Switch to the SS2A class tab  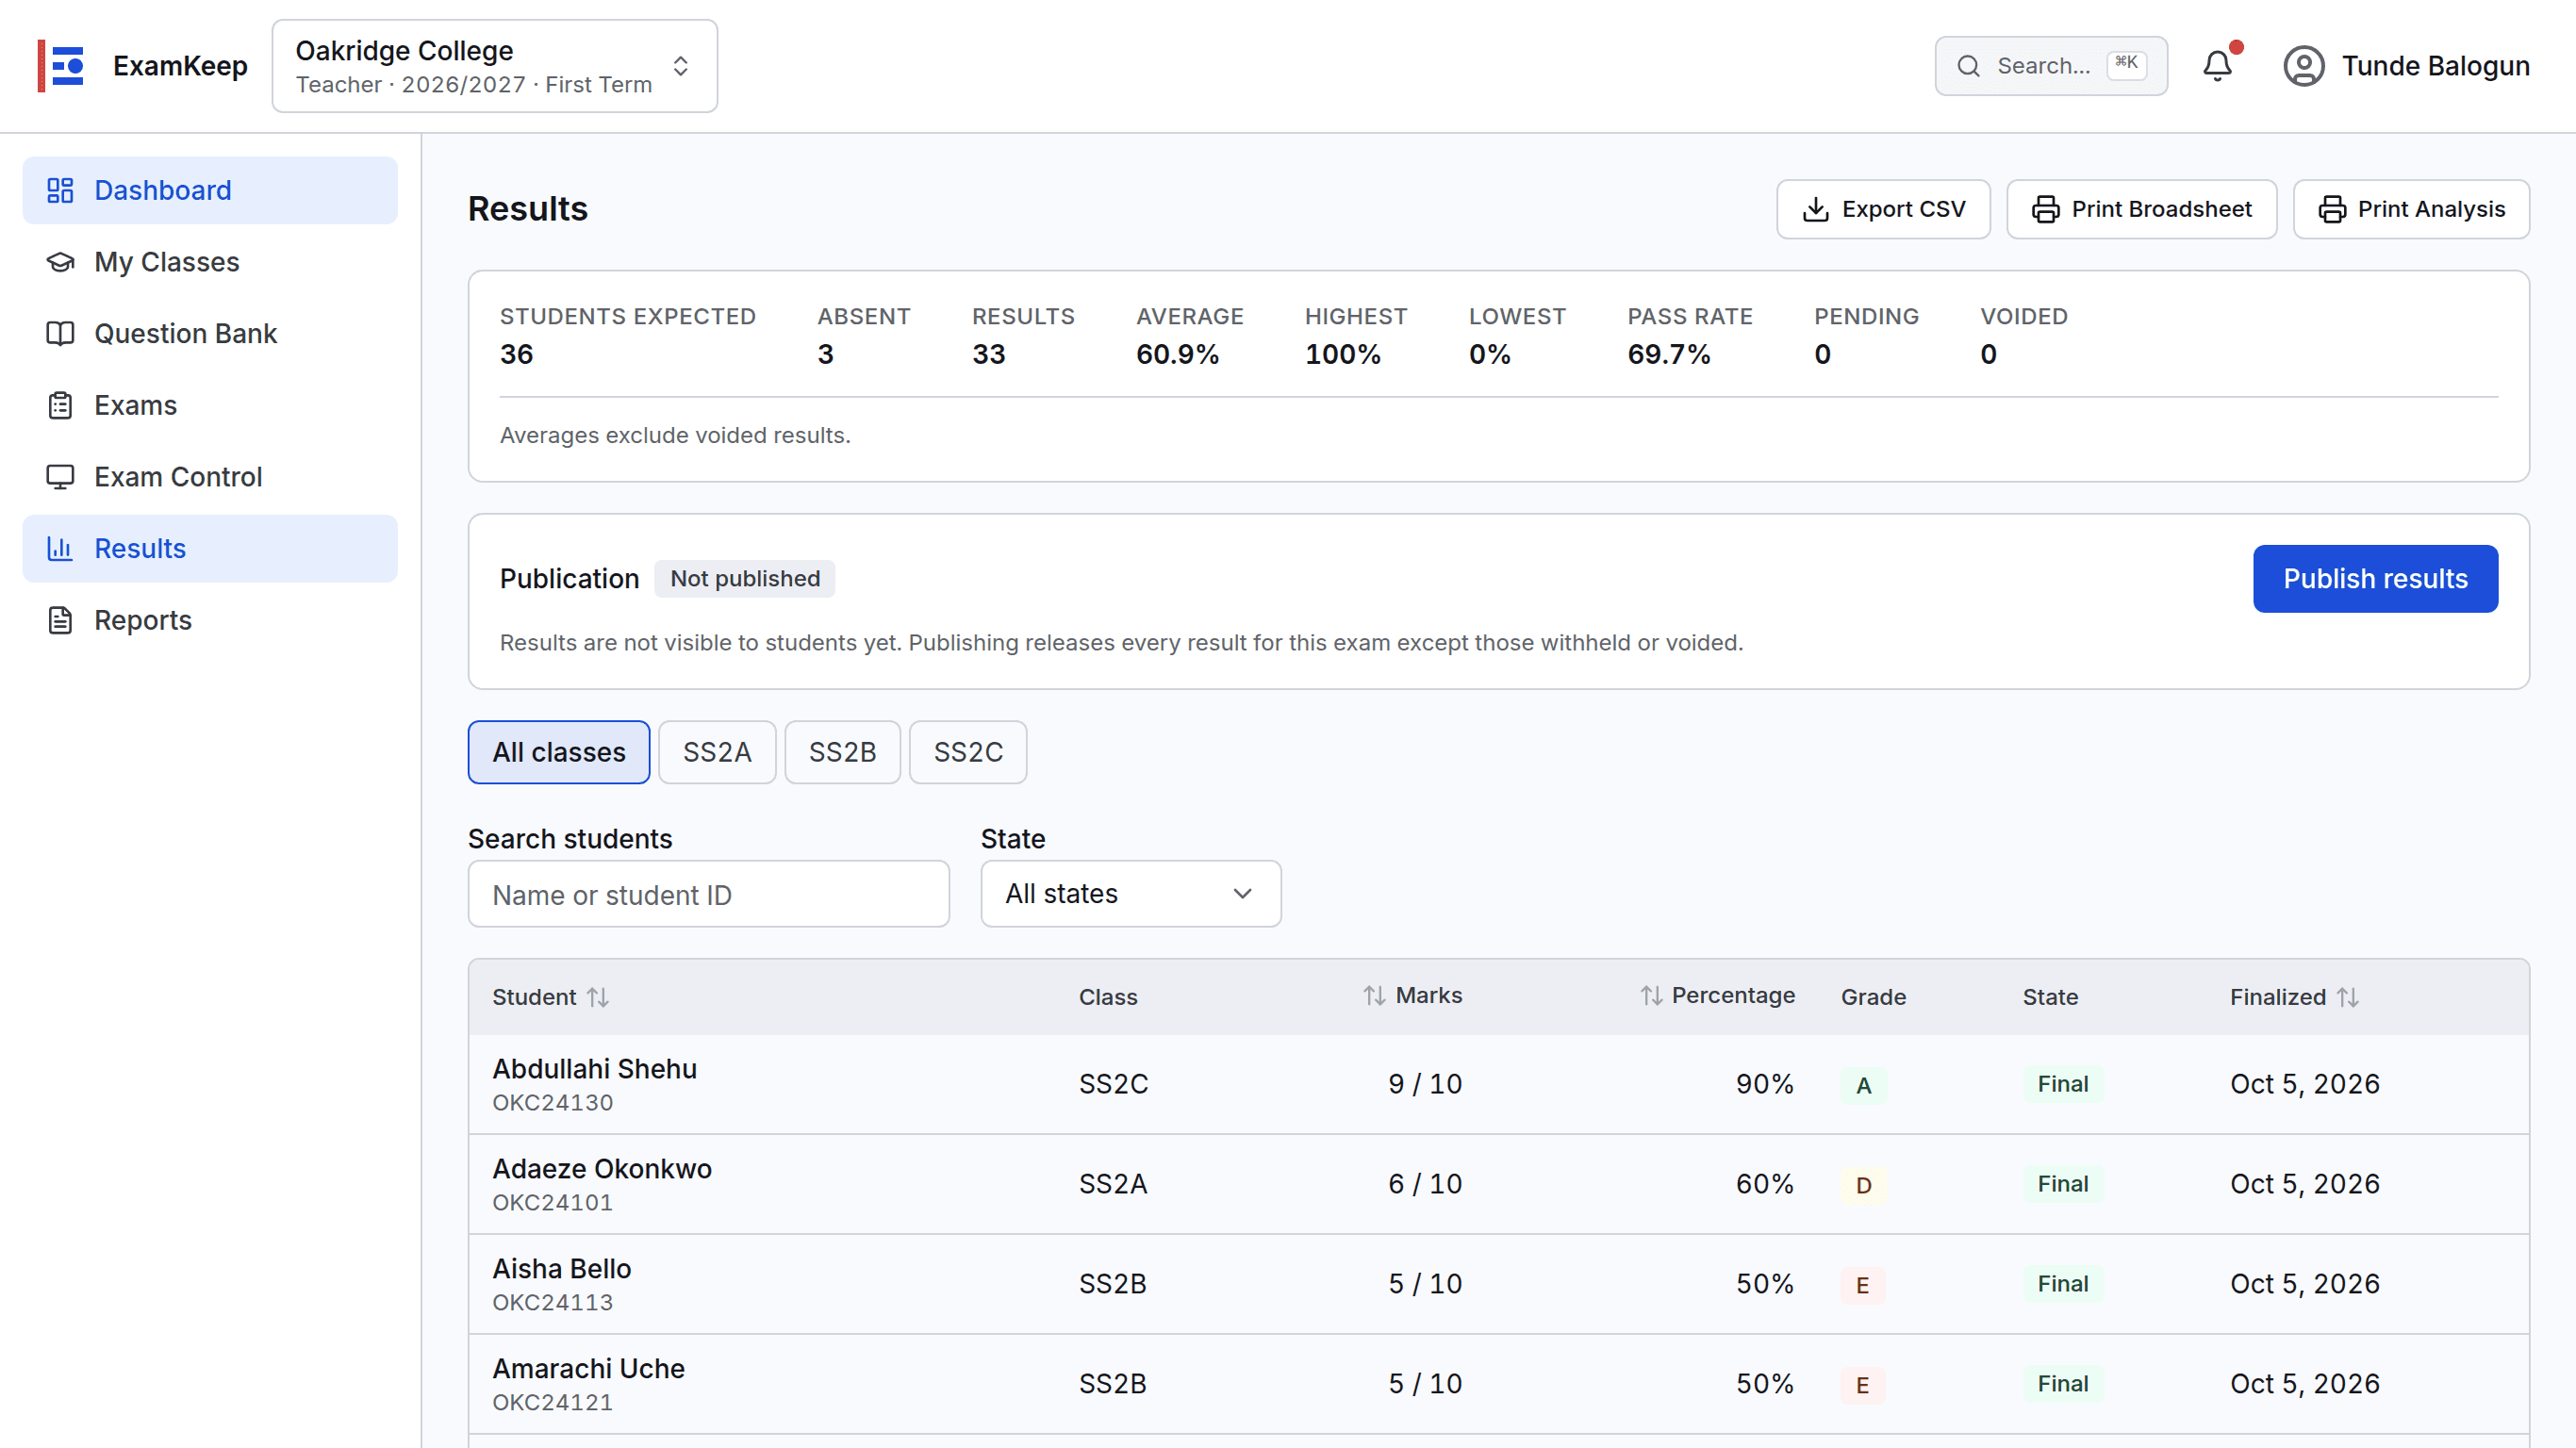click(717, 751)
